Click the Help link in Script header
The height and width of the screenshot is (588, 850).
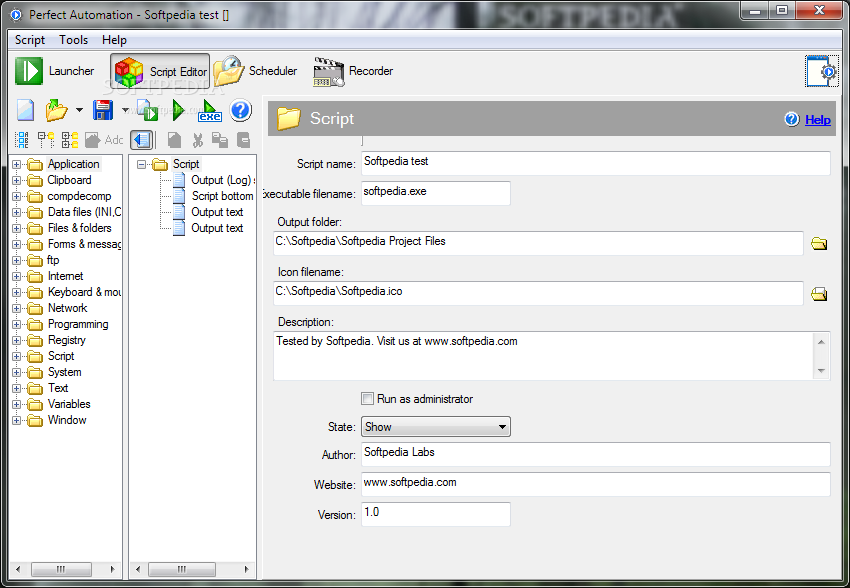(x=817, y=120)
